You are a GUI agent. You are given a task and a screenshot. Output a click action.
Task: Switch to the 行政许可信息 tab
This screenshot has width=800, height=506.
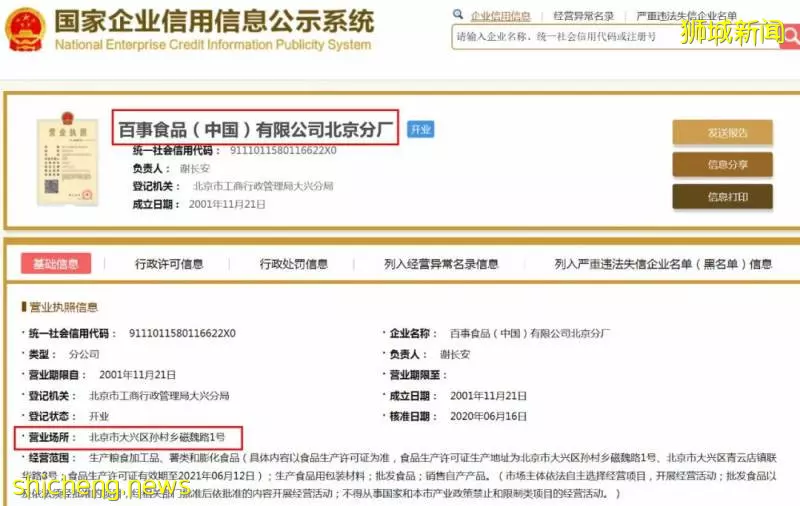coord(169,264)
